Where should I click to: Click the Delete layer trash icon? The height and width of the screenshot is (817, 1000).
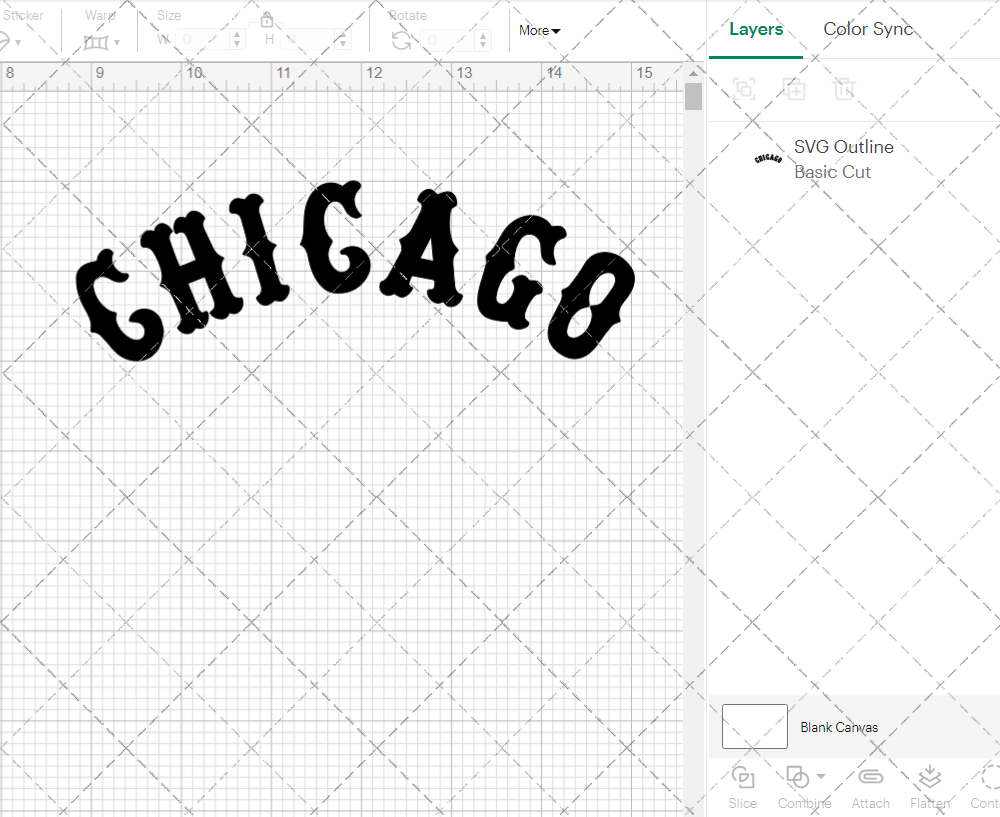click(x=843, y=89)
